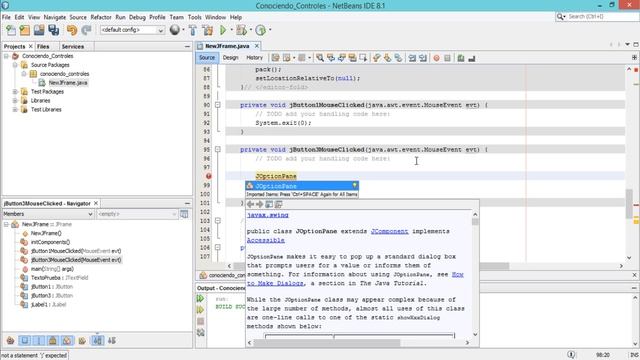Select the NewJFrame.java editor tab
This screenshot has width=640, height=360.
[x=227, y=46]
